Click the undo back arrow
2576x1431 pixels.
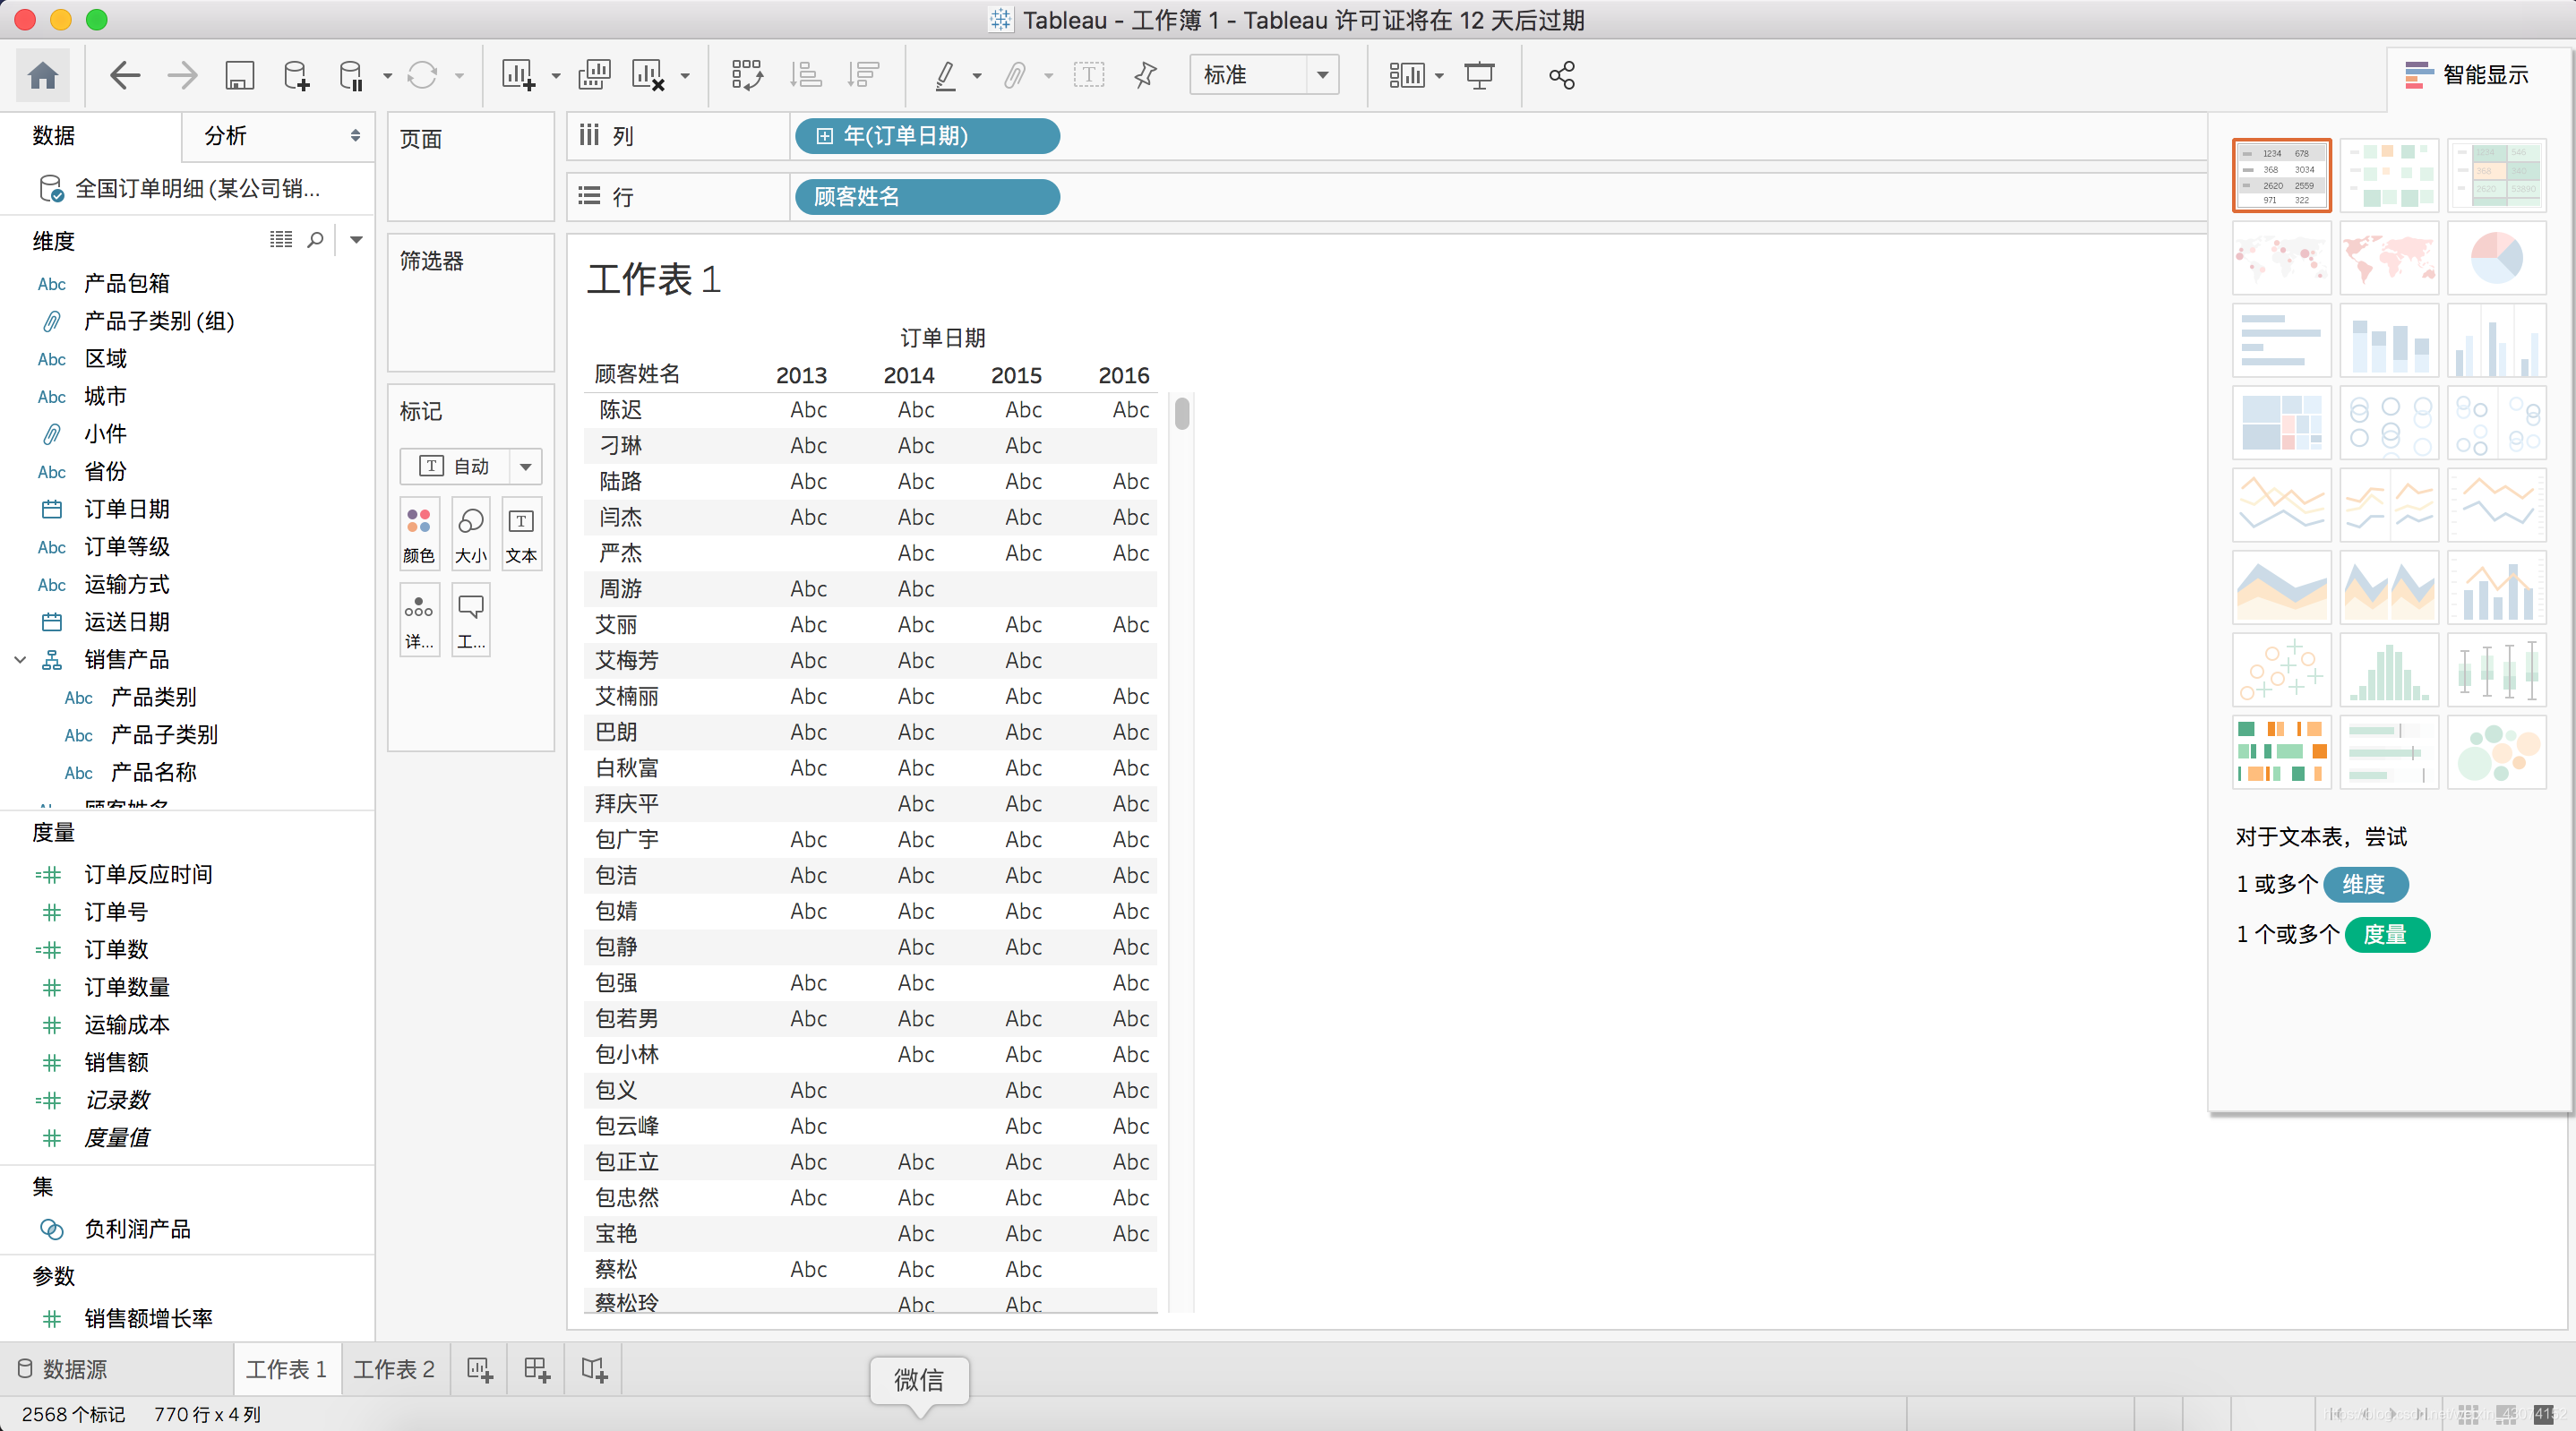[x=125, y=75]
